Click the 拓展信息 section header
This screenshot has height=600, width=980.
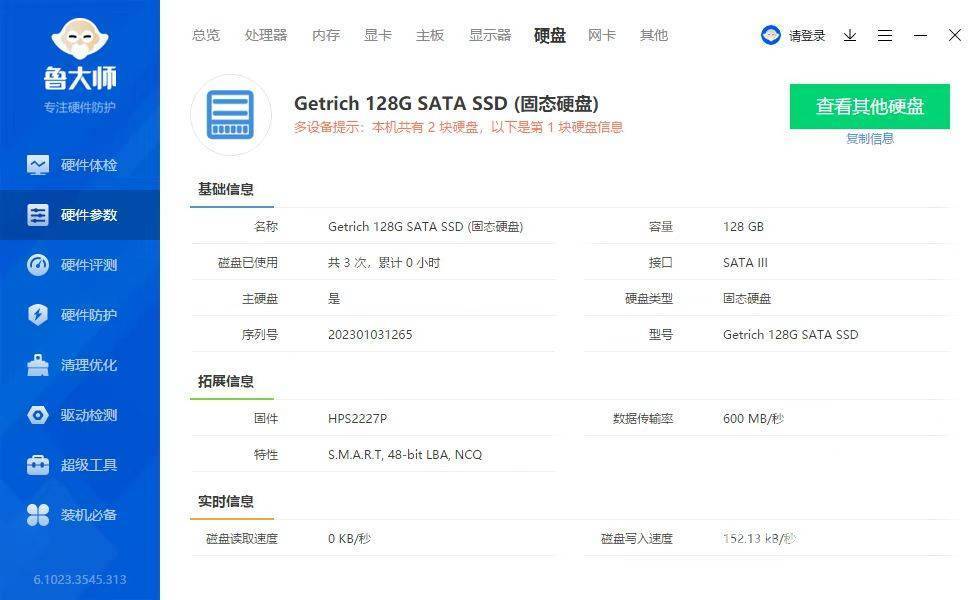[226, 381]
